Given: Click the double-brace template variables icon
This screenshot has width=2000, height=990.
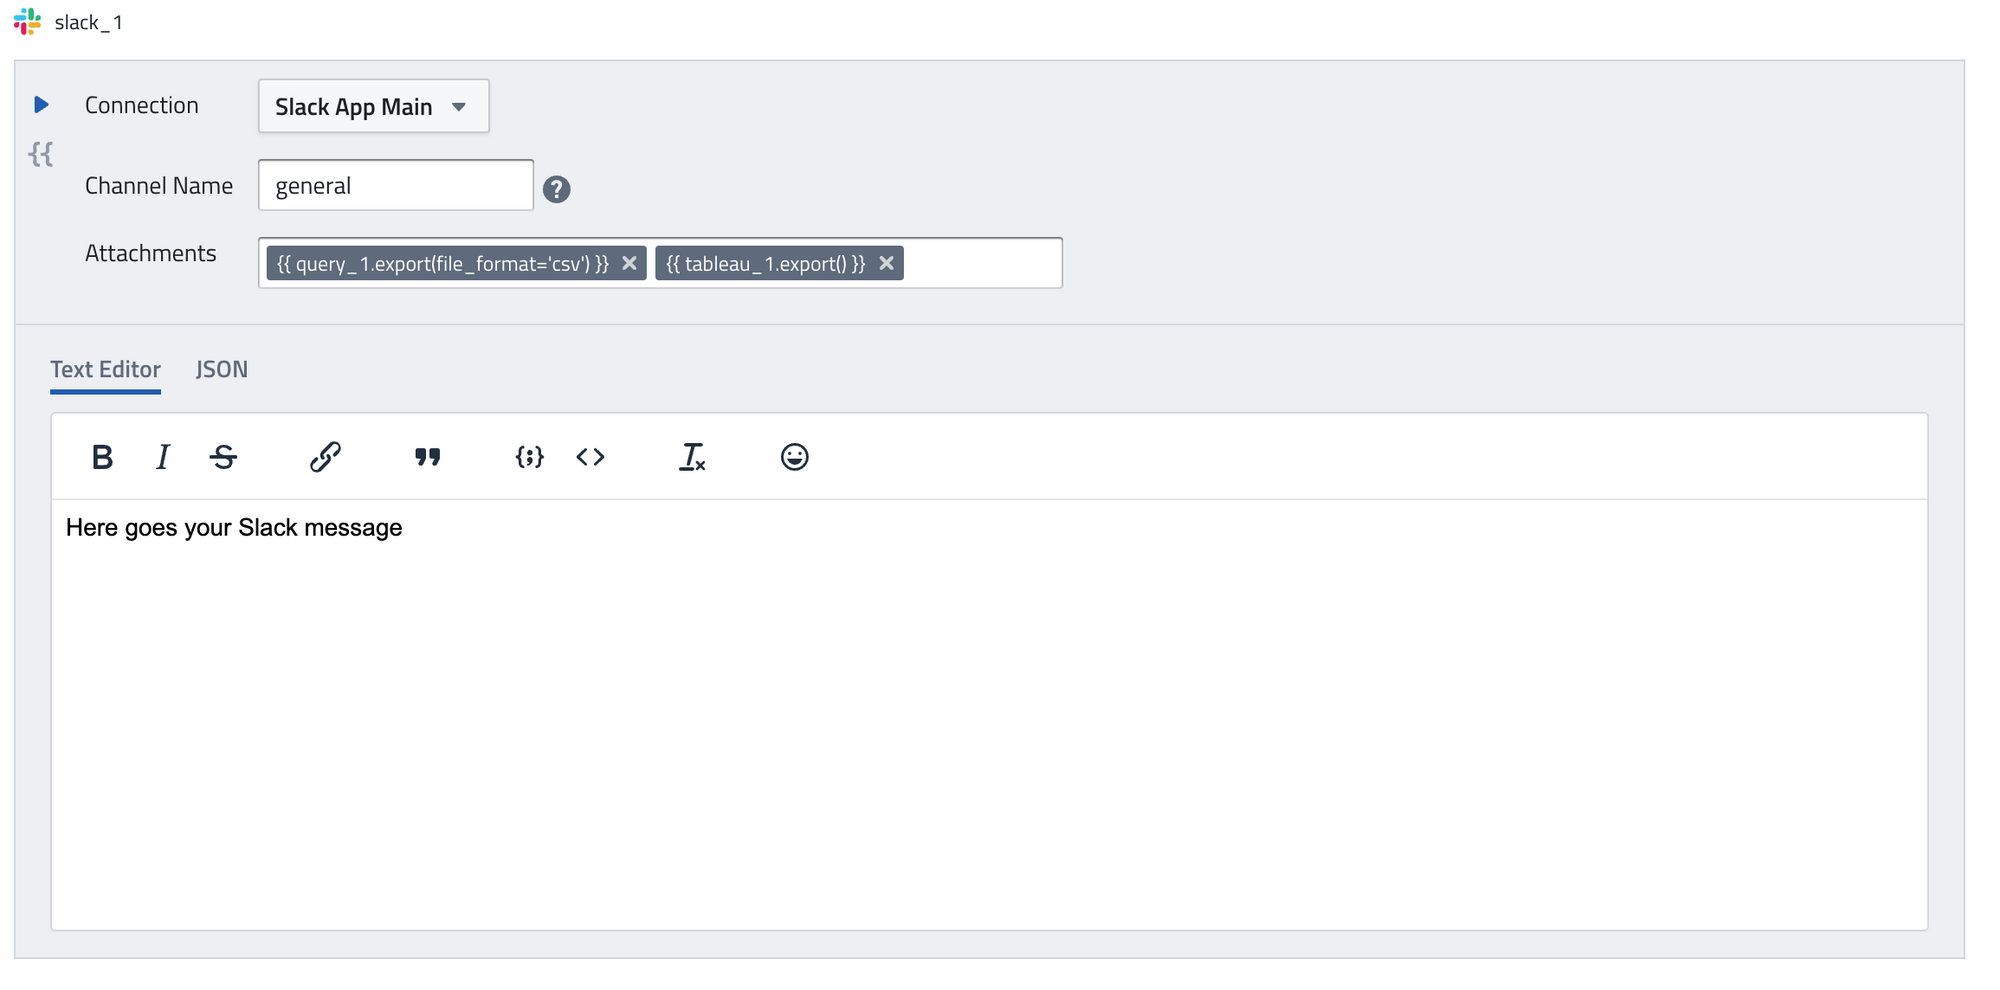Looking at the screenshot, I should click(41, 154).
